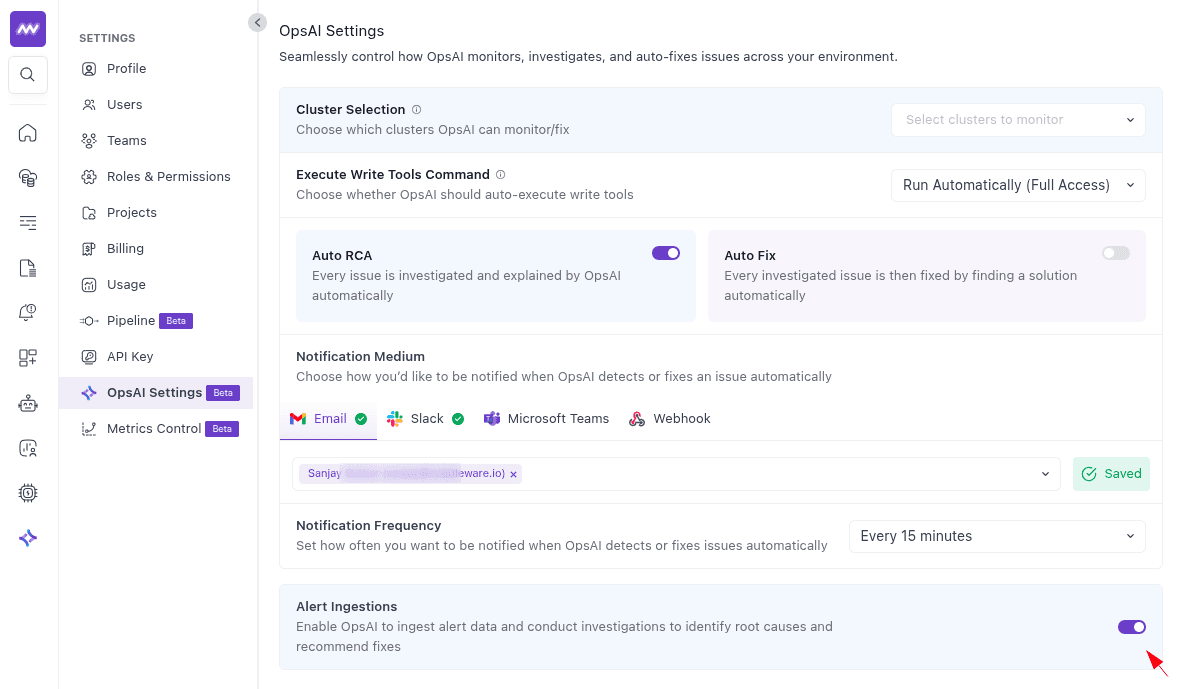Open the alerts bell icon in rail
This screenshot has width=1181, height=689.
click(28, 313)
